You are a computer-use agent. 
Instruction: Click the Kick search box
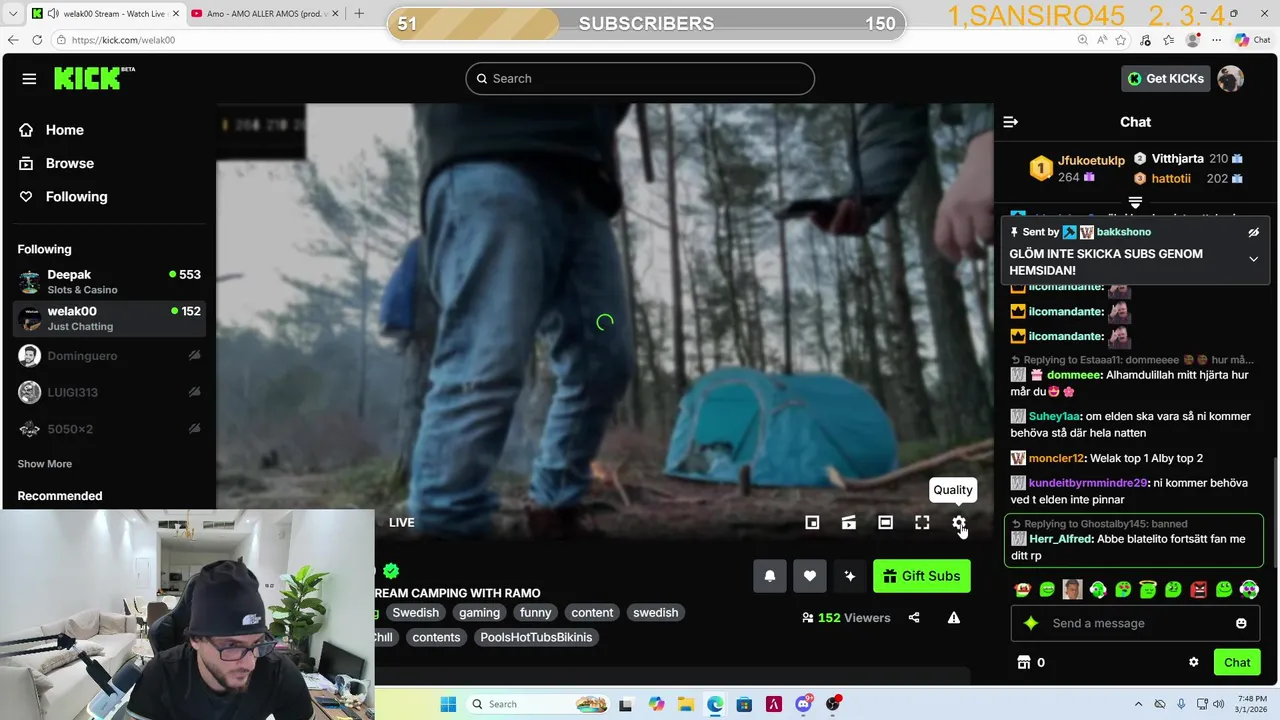tap(640, 78)
